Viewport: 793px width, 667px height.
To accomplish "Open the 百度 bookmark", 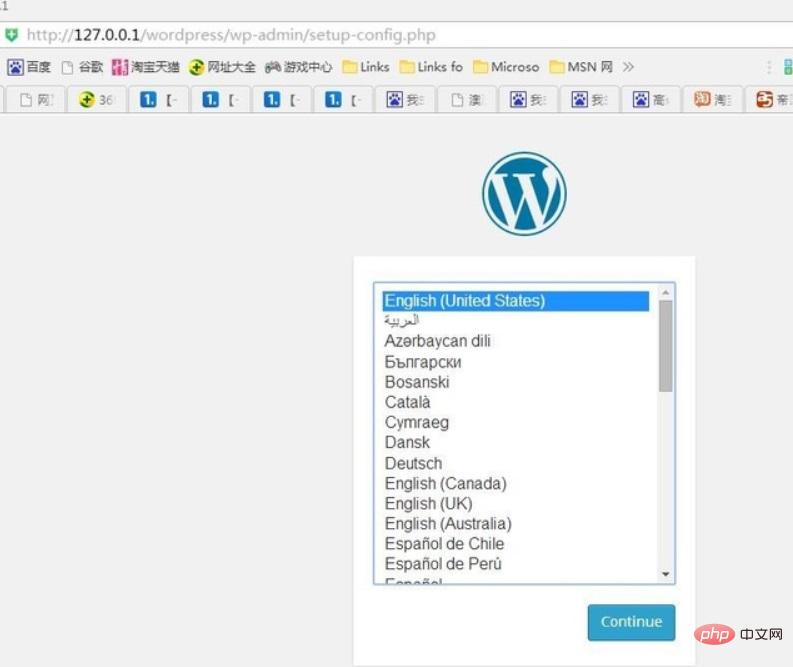I will pyautogui.click(x=29, y=67).
